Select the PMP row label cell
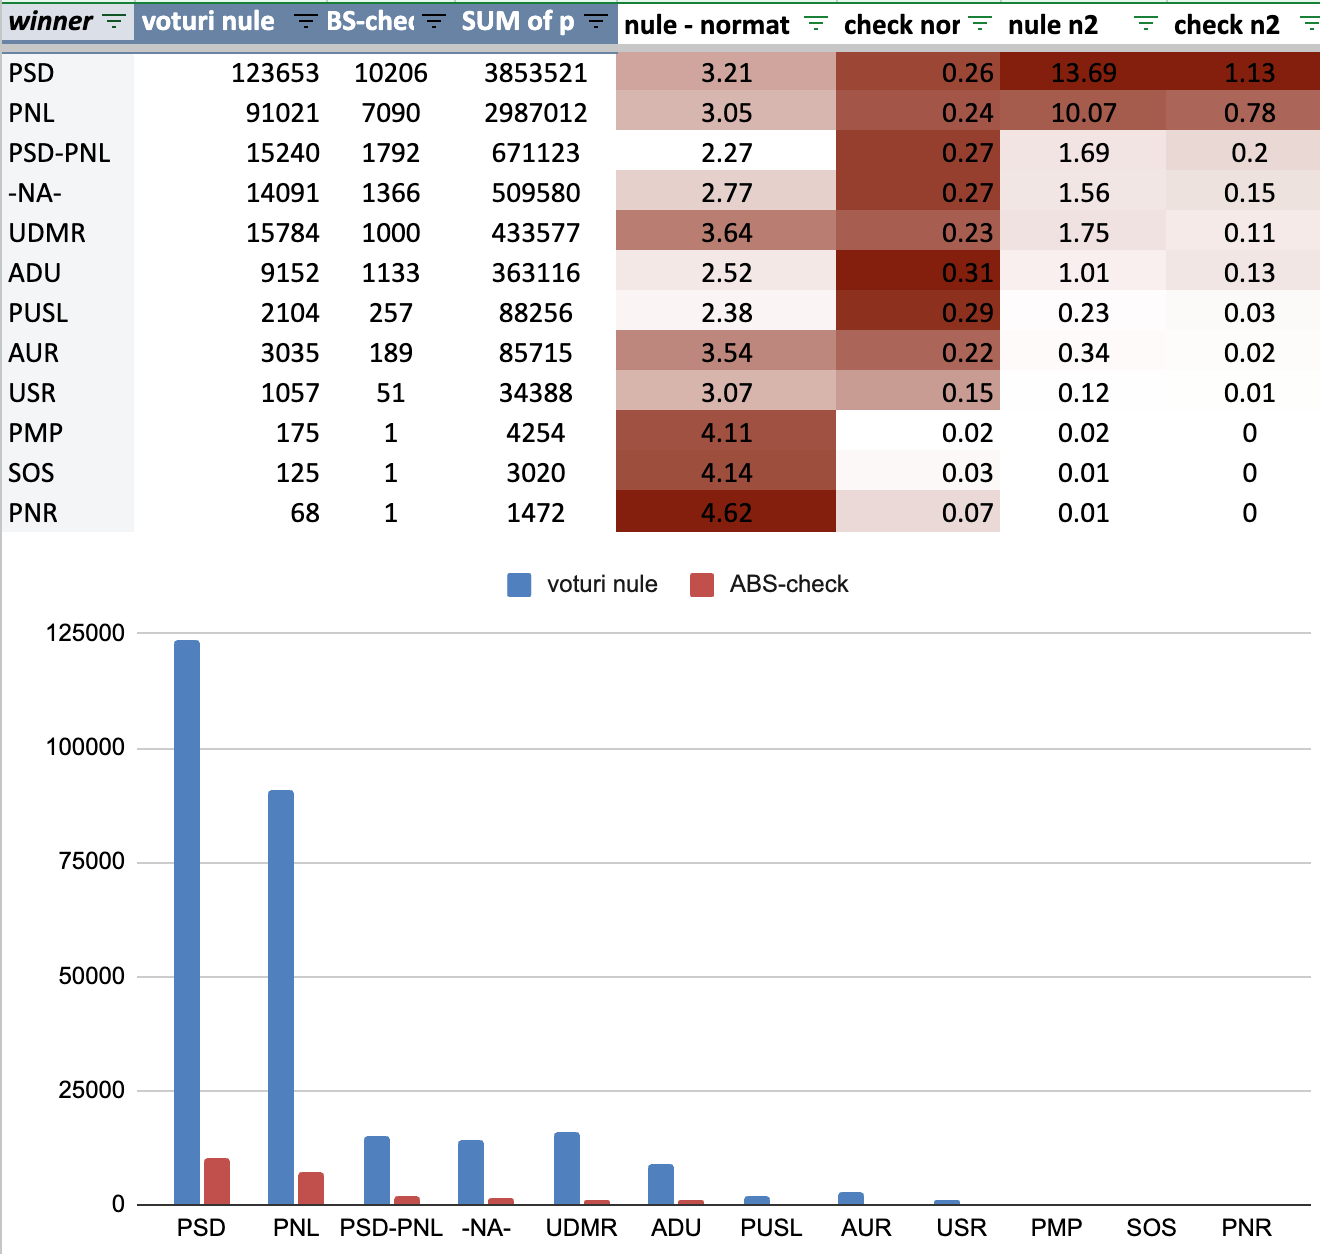1320x1254 pixels. pyautogui.click(x=68, y=433)
